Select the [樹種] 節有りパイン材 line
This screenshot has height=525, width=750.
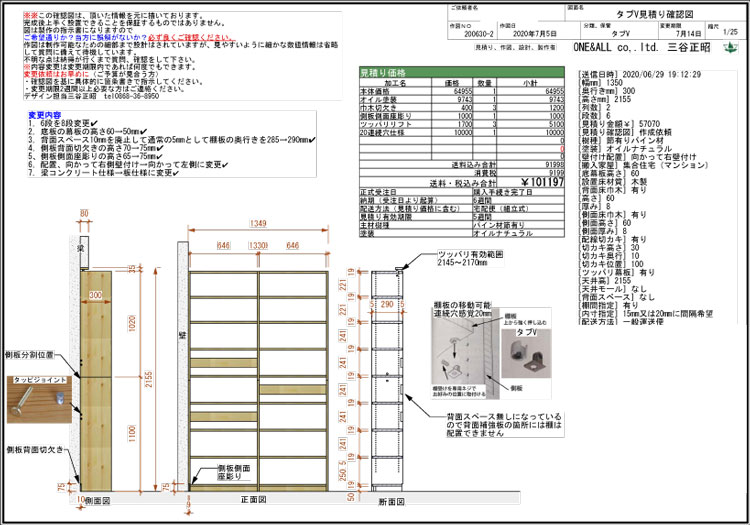point(622,141)
